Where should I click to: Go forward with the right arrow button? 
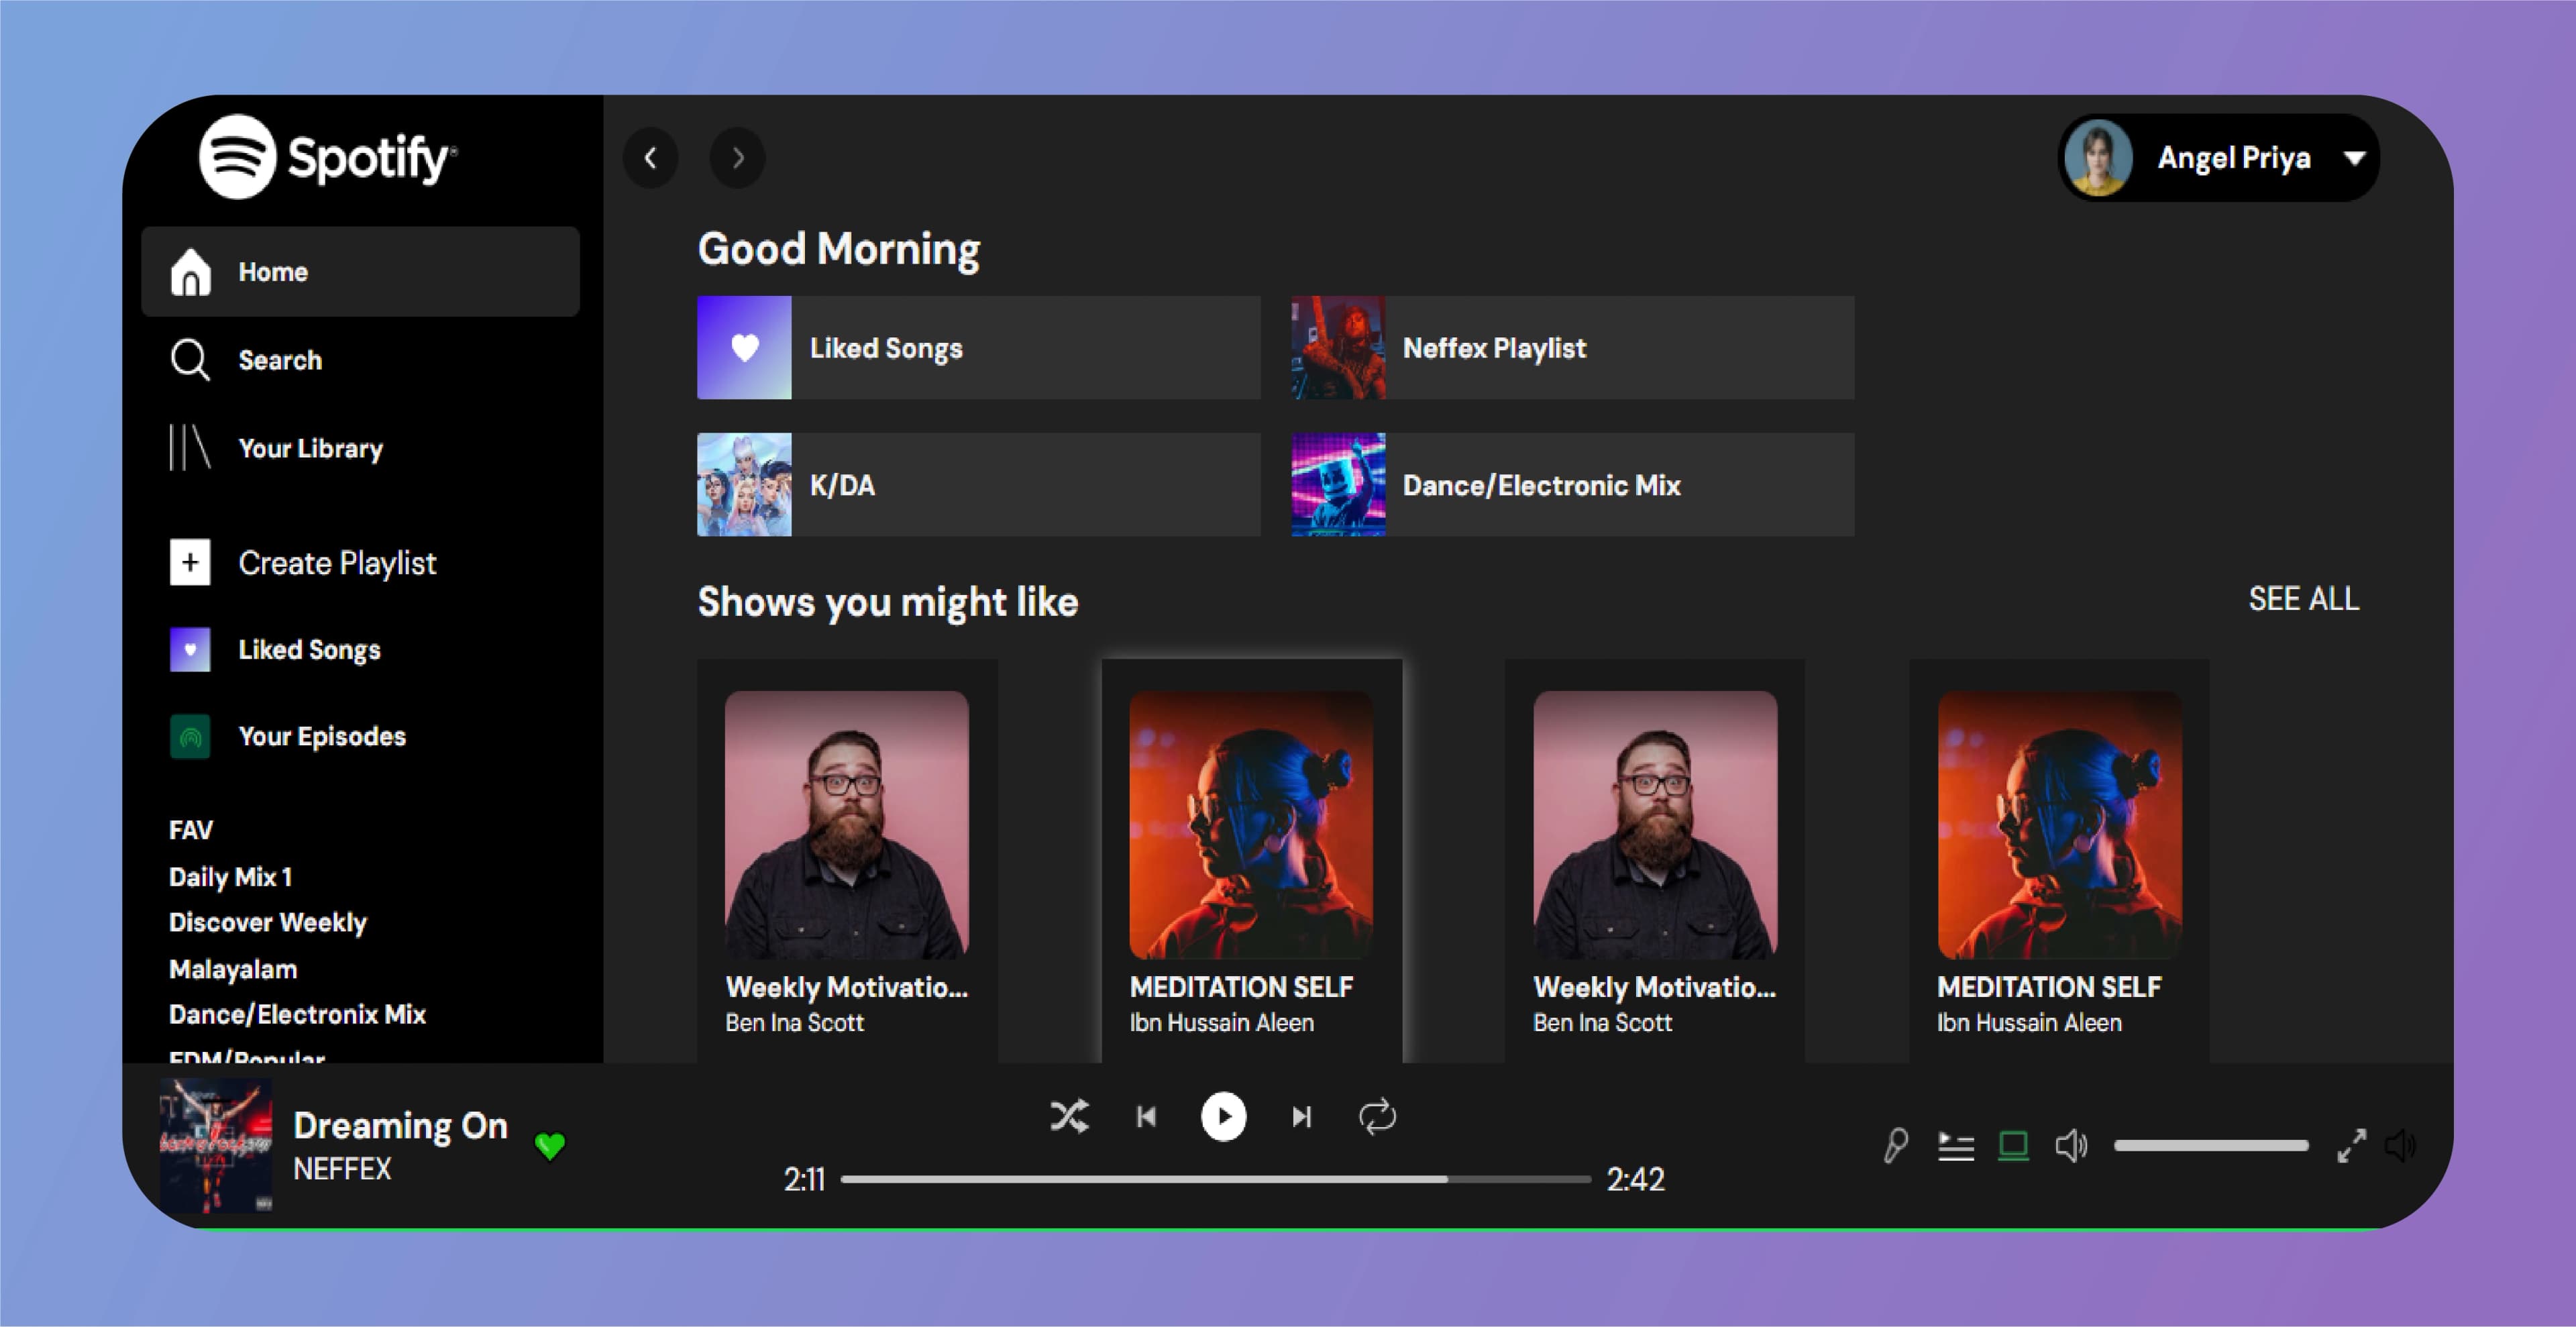[738, 158]
